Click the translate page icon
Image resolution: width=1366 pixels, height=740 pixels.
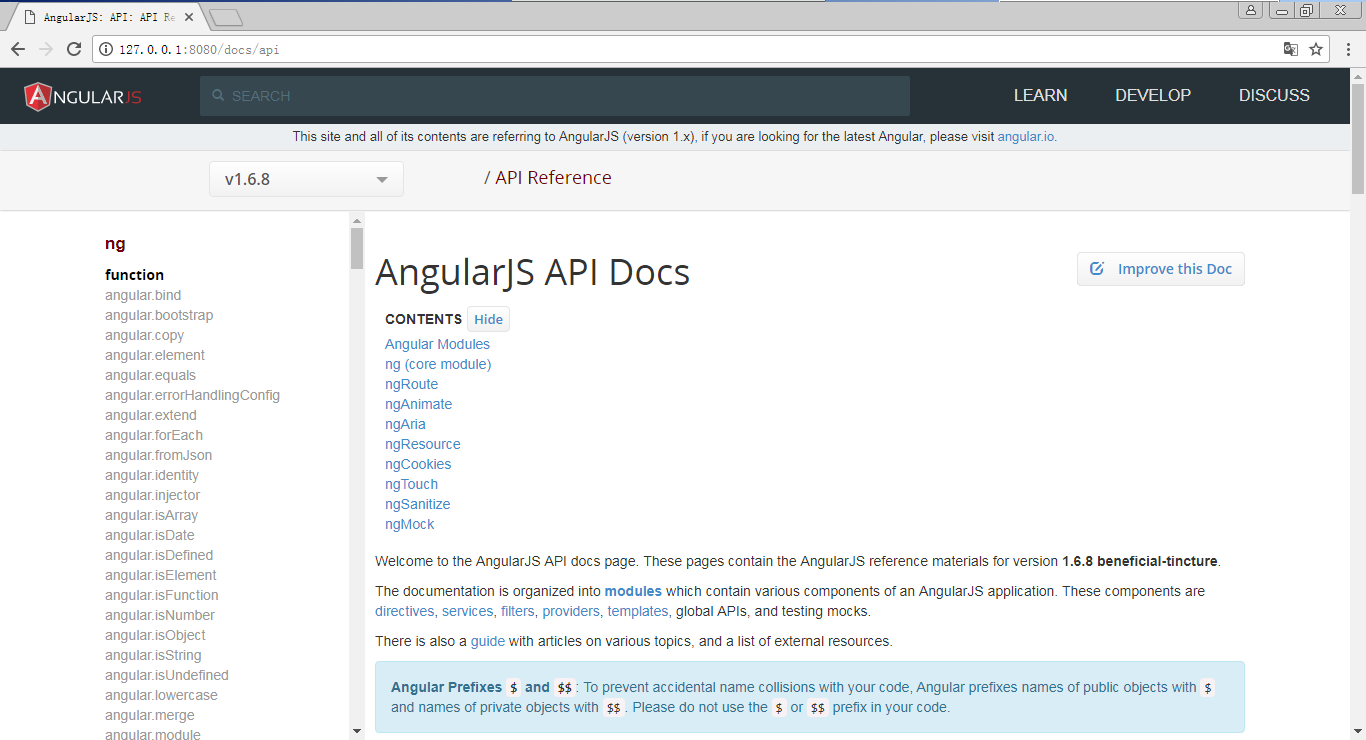coord(1291,49)
